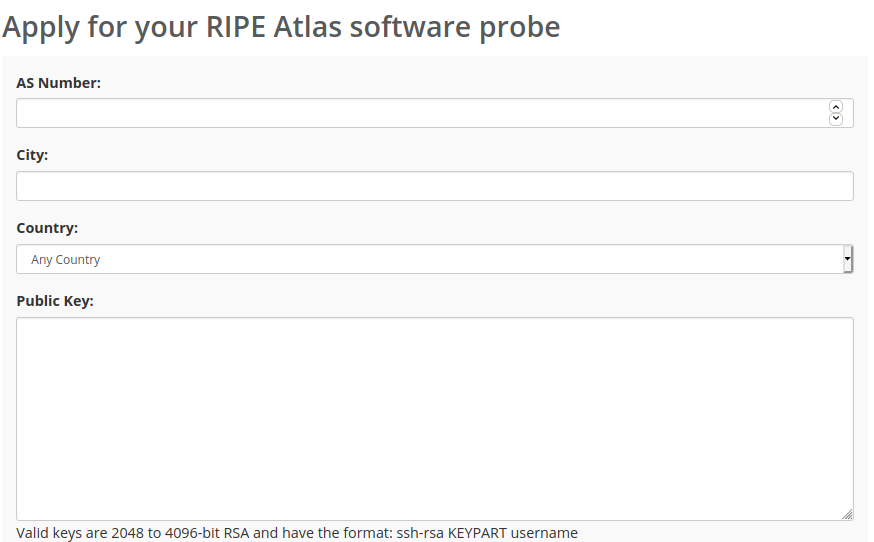
Task: Click inside the City text field
Action: click(x=435, y=186)
